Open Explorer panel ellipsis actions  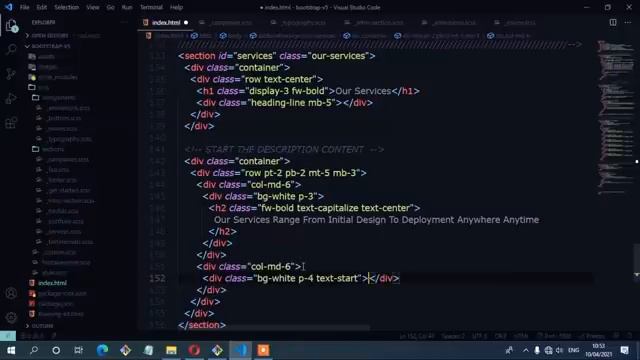click(124, 22)
